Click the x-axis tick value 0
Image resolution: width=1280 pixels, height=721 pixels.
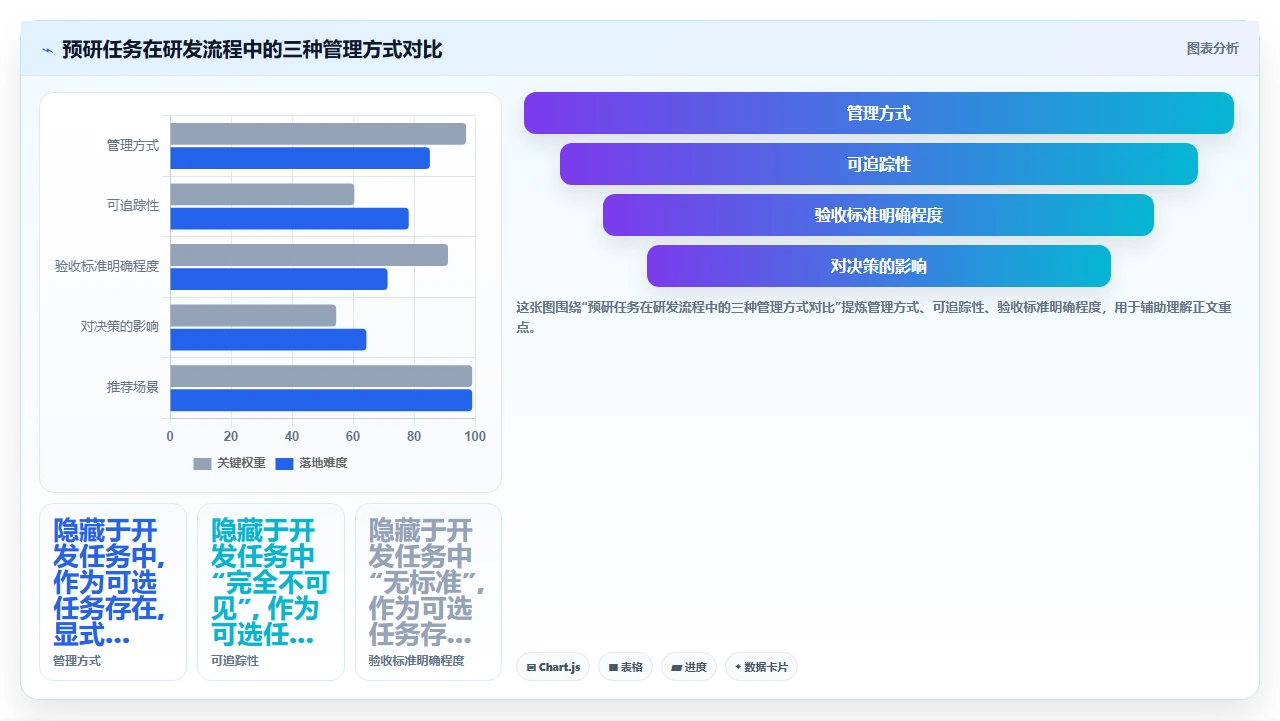[170, 436]
